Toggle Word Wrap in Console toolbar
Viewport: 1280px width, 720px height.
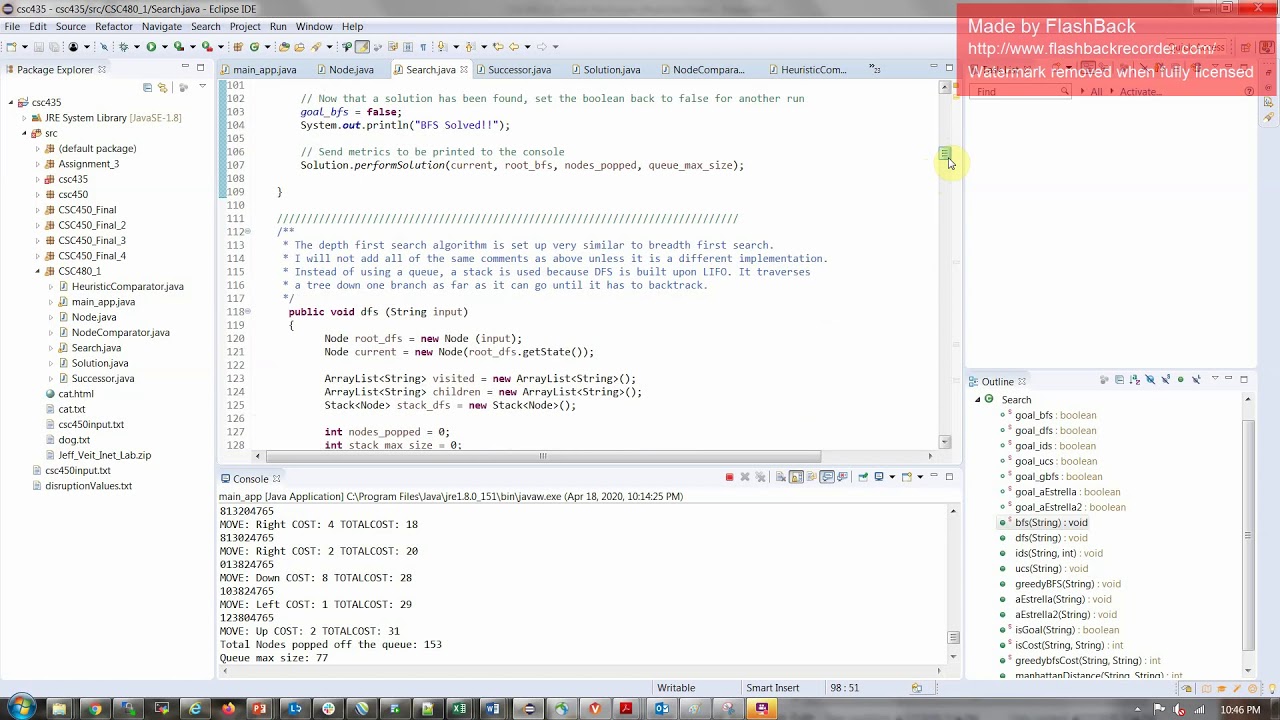point(811,477)
